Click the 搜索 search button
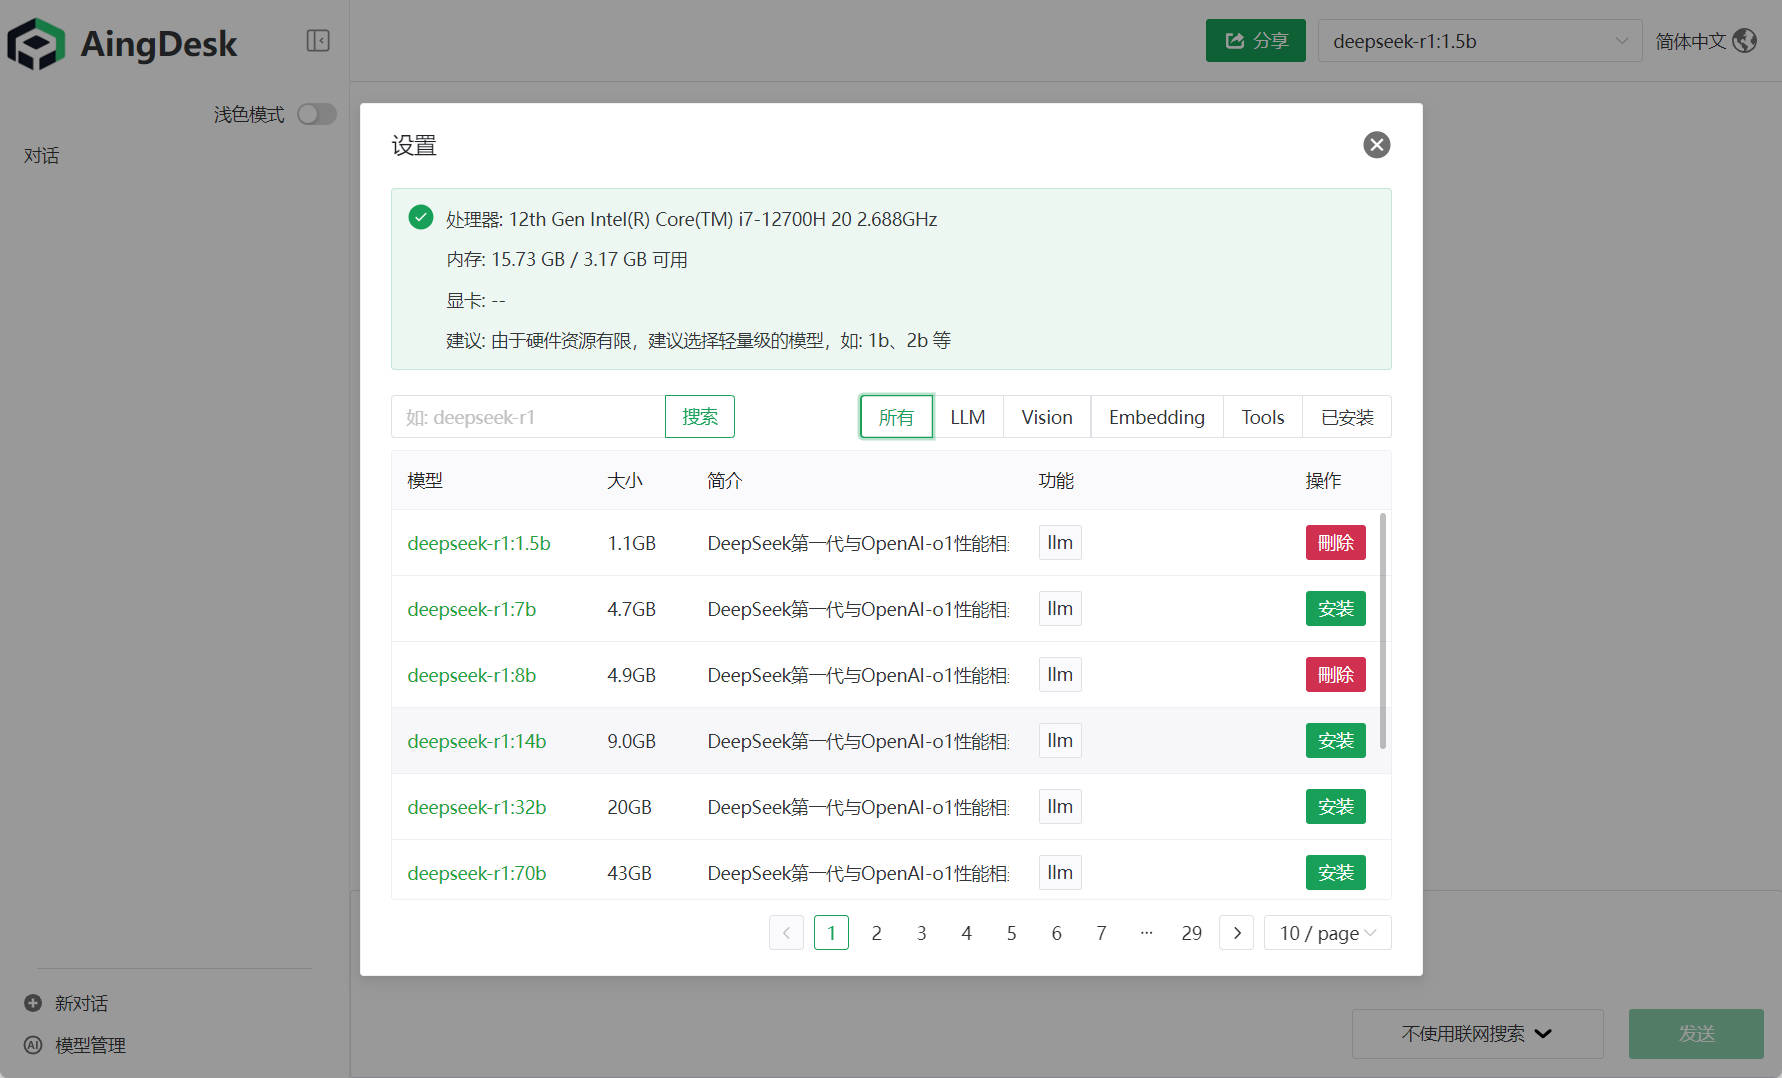 point(700,417)
